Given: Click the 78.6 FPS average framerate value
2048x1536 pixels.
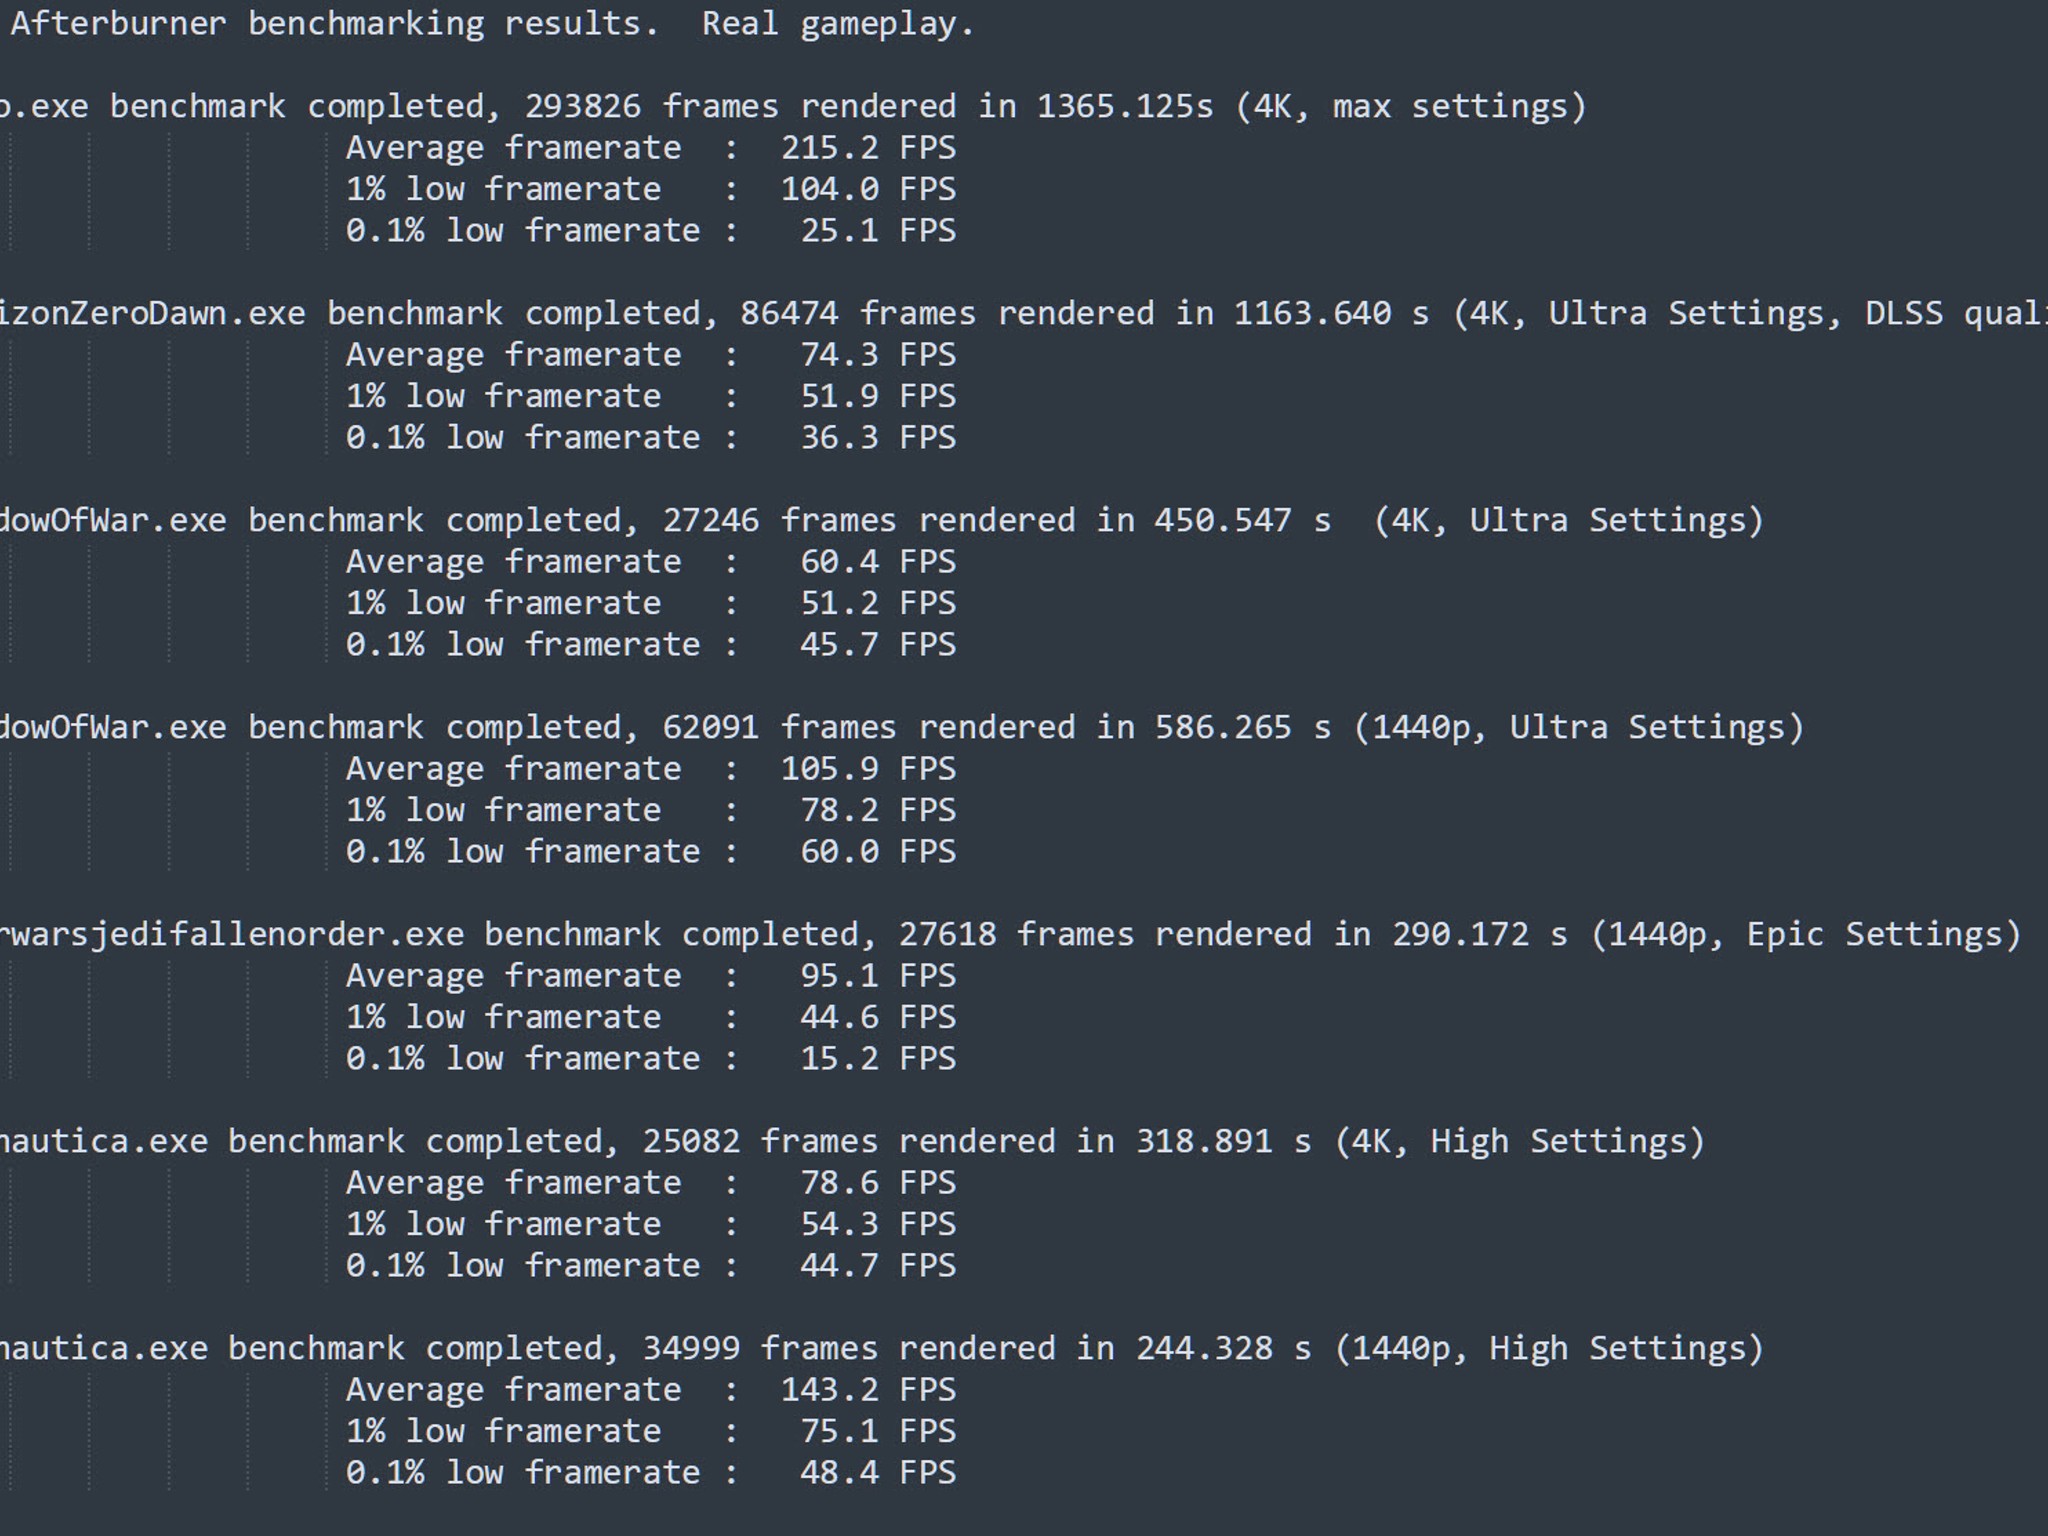Looking at the screenshot, I should [878, 1183].
